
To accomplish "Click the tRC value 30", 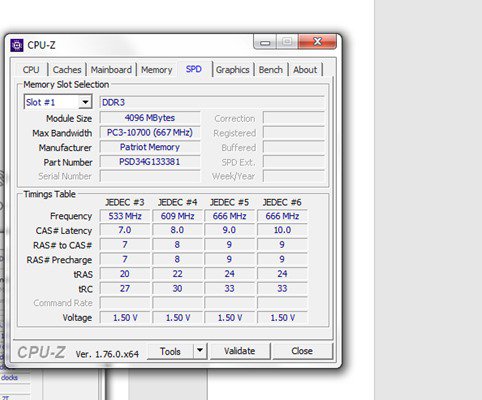I will [x=178, y=289].
